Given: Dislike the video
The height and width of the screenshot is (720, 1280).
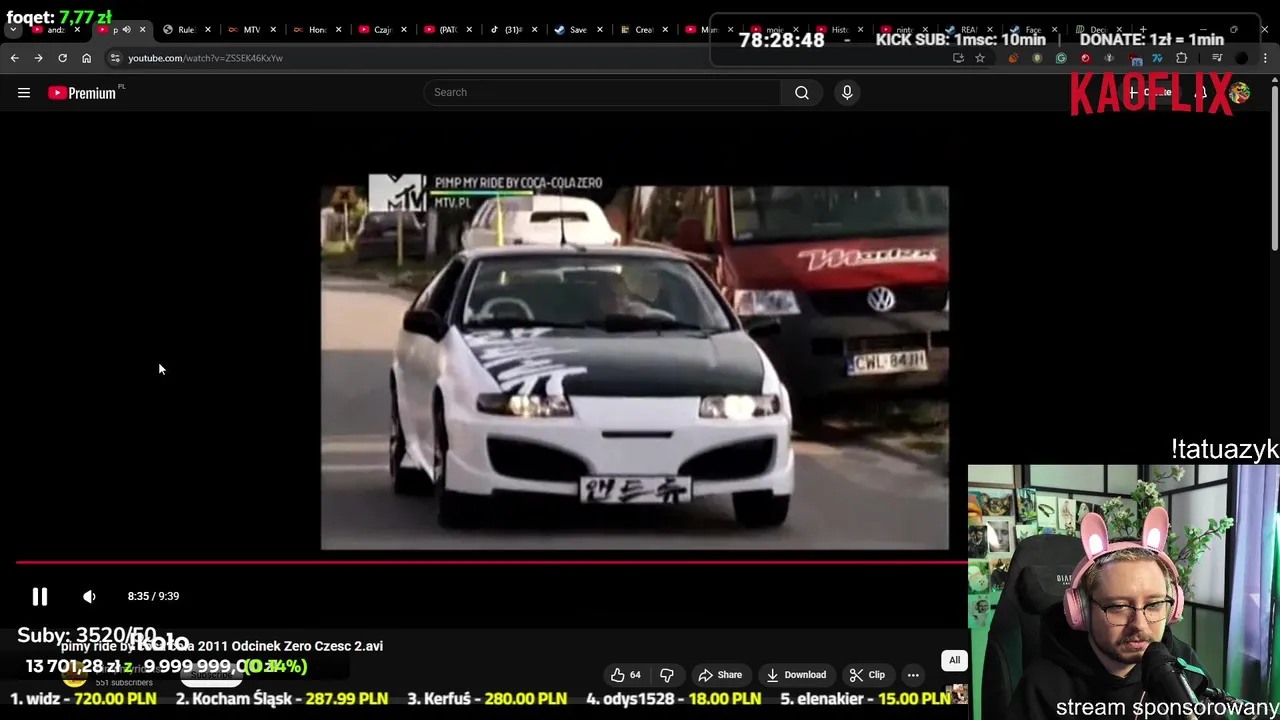Looking at the screenshot, I should pyautogui.click(x=667, y=675).
